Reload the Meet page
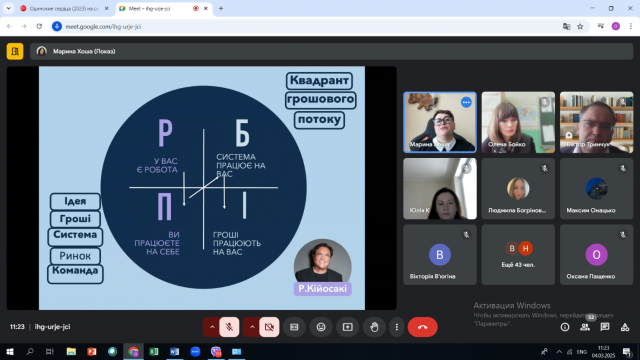The height and width of the screenshot is (360, 640). (x=39, y=26)
